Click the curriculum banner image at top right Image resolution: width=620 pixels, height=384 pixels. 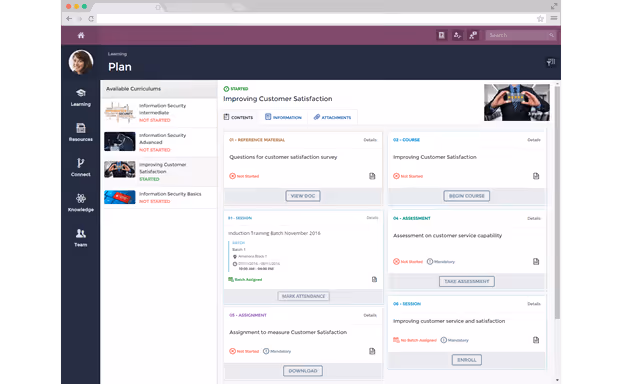[517, 102]
